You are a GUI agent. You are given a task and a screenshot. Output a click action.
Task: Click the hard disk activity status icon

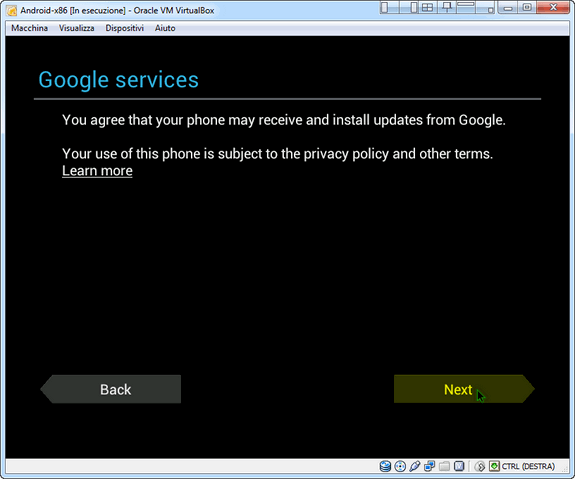[385, 466]
